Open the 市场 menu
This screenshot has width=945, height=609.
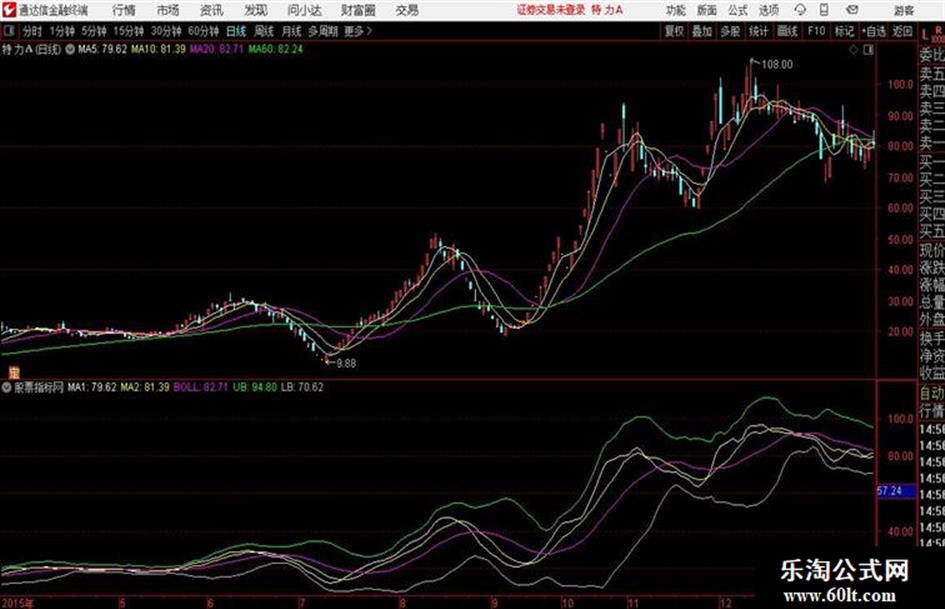point(168,10)
